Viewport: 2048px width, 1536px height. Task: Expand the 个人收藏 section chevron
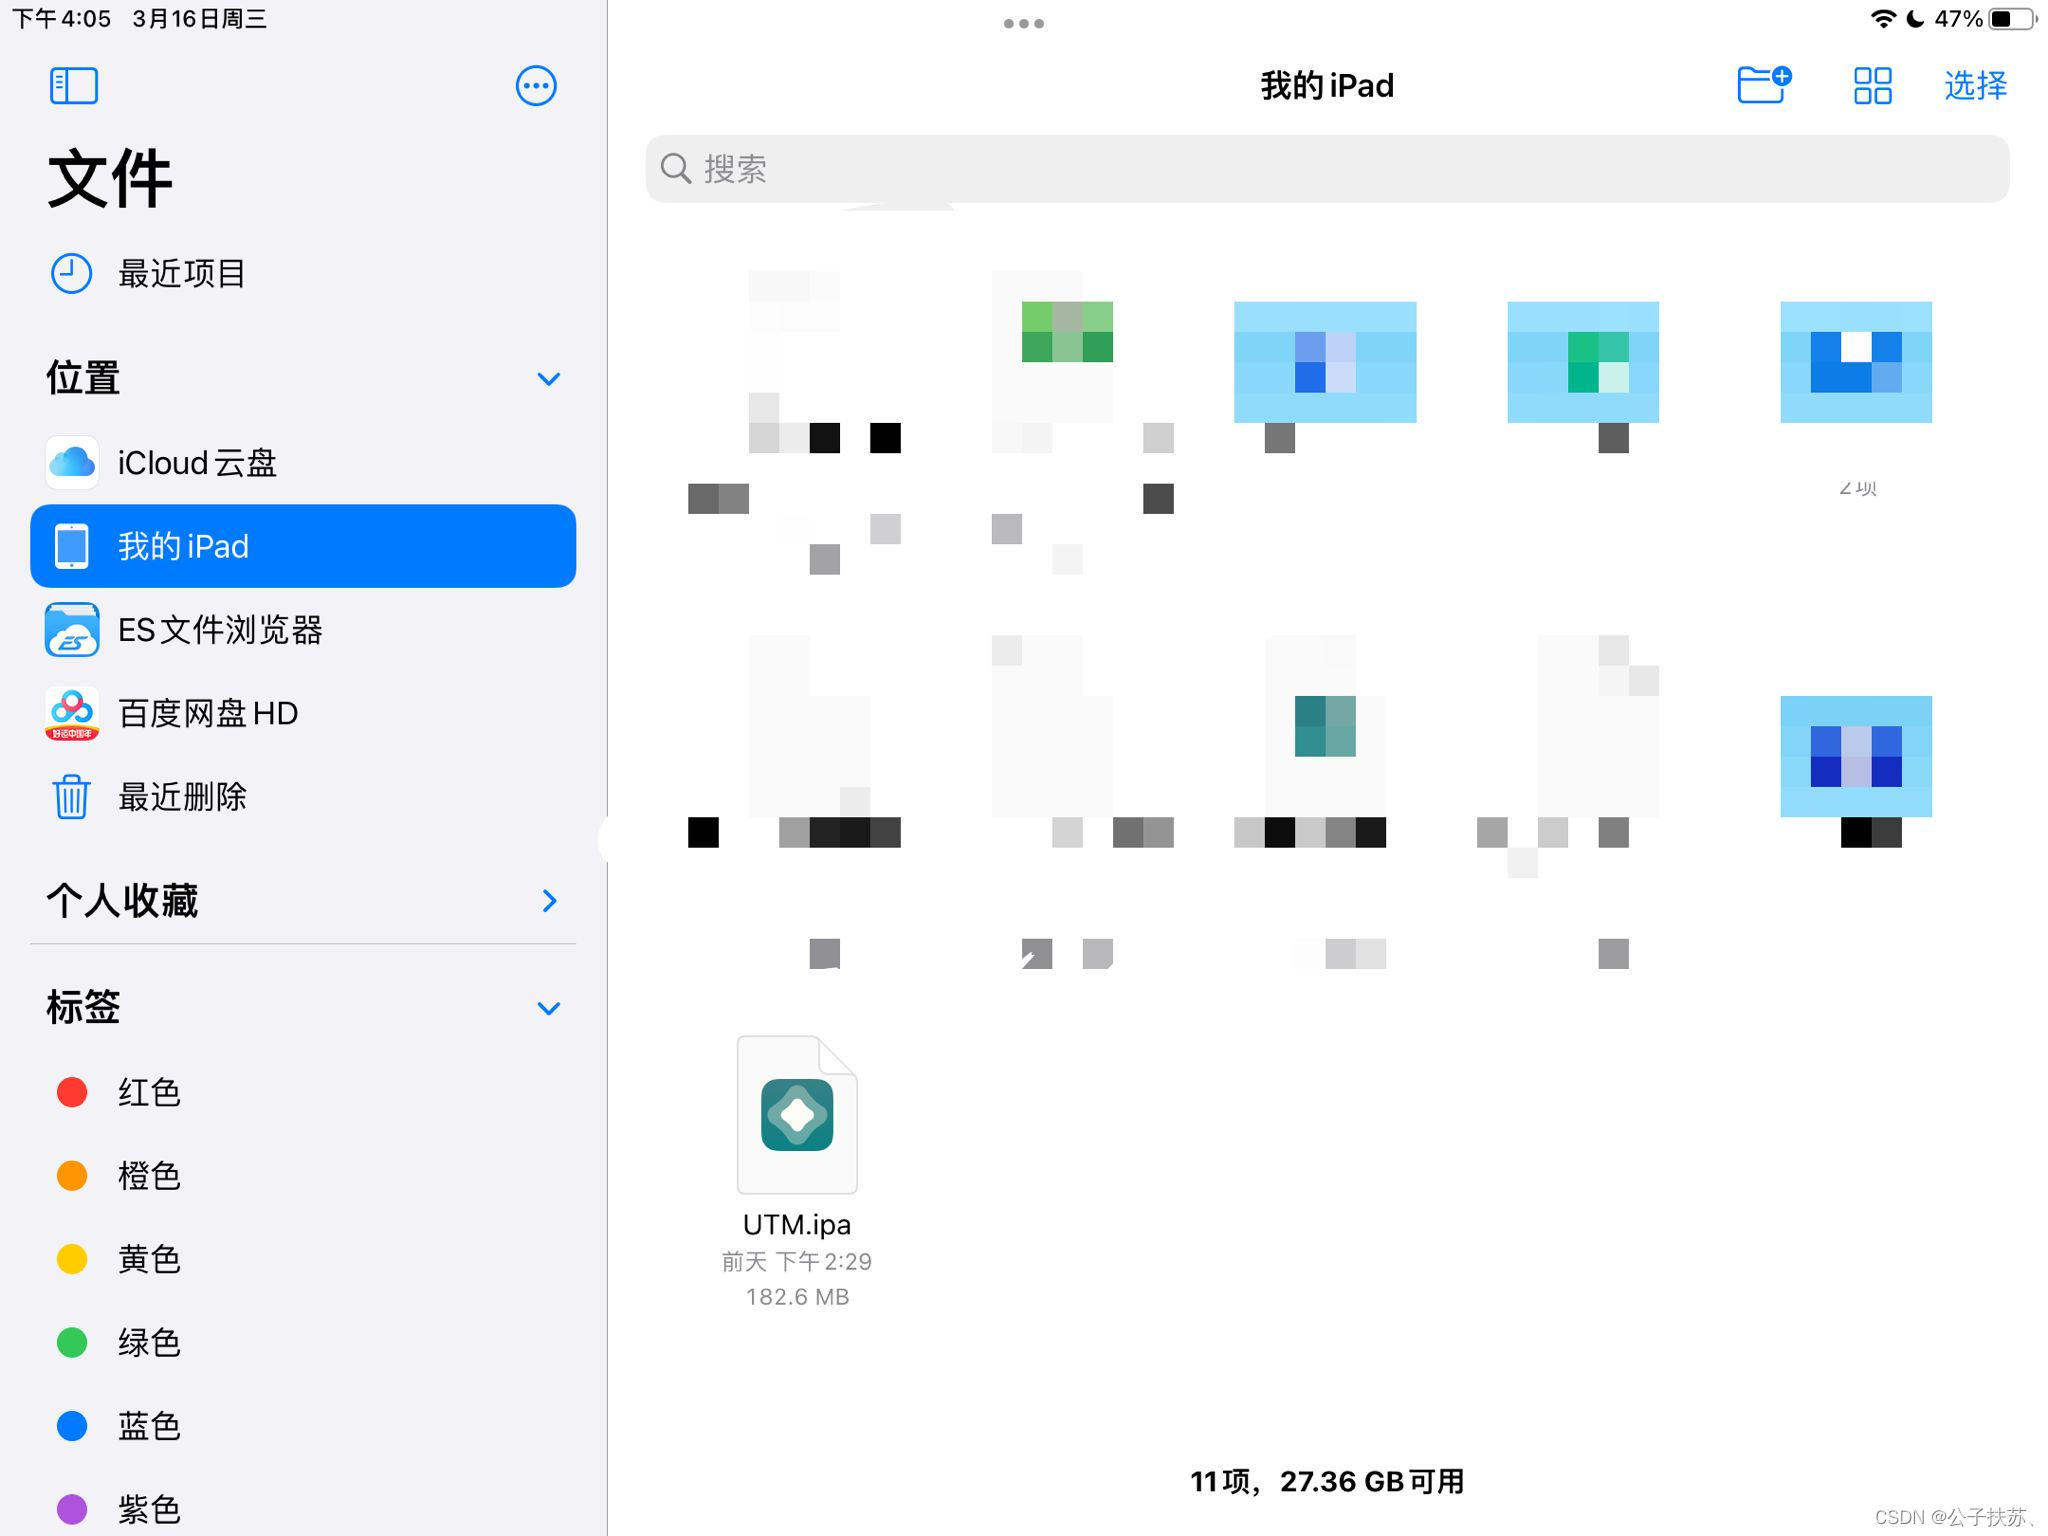(x=548, y=901)
